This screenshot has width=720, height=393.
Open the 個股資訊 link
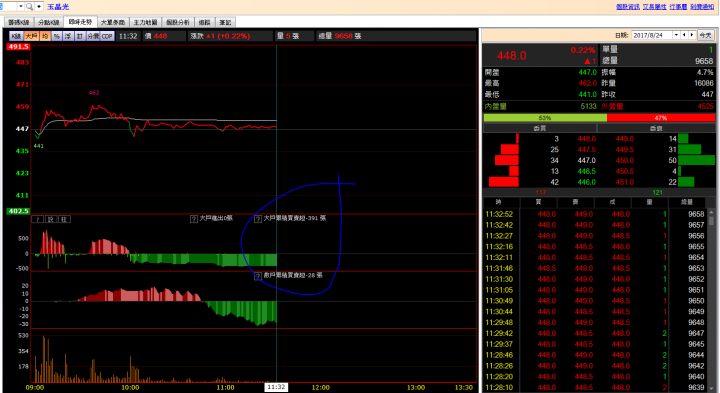(x=628, y=6)
